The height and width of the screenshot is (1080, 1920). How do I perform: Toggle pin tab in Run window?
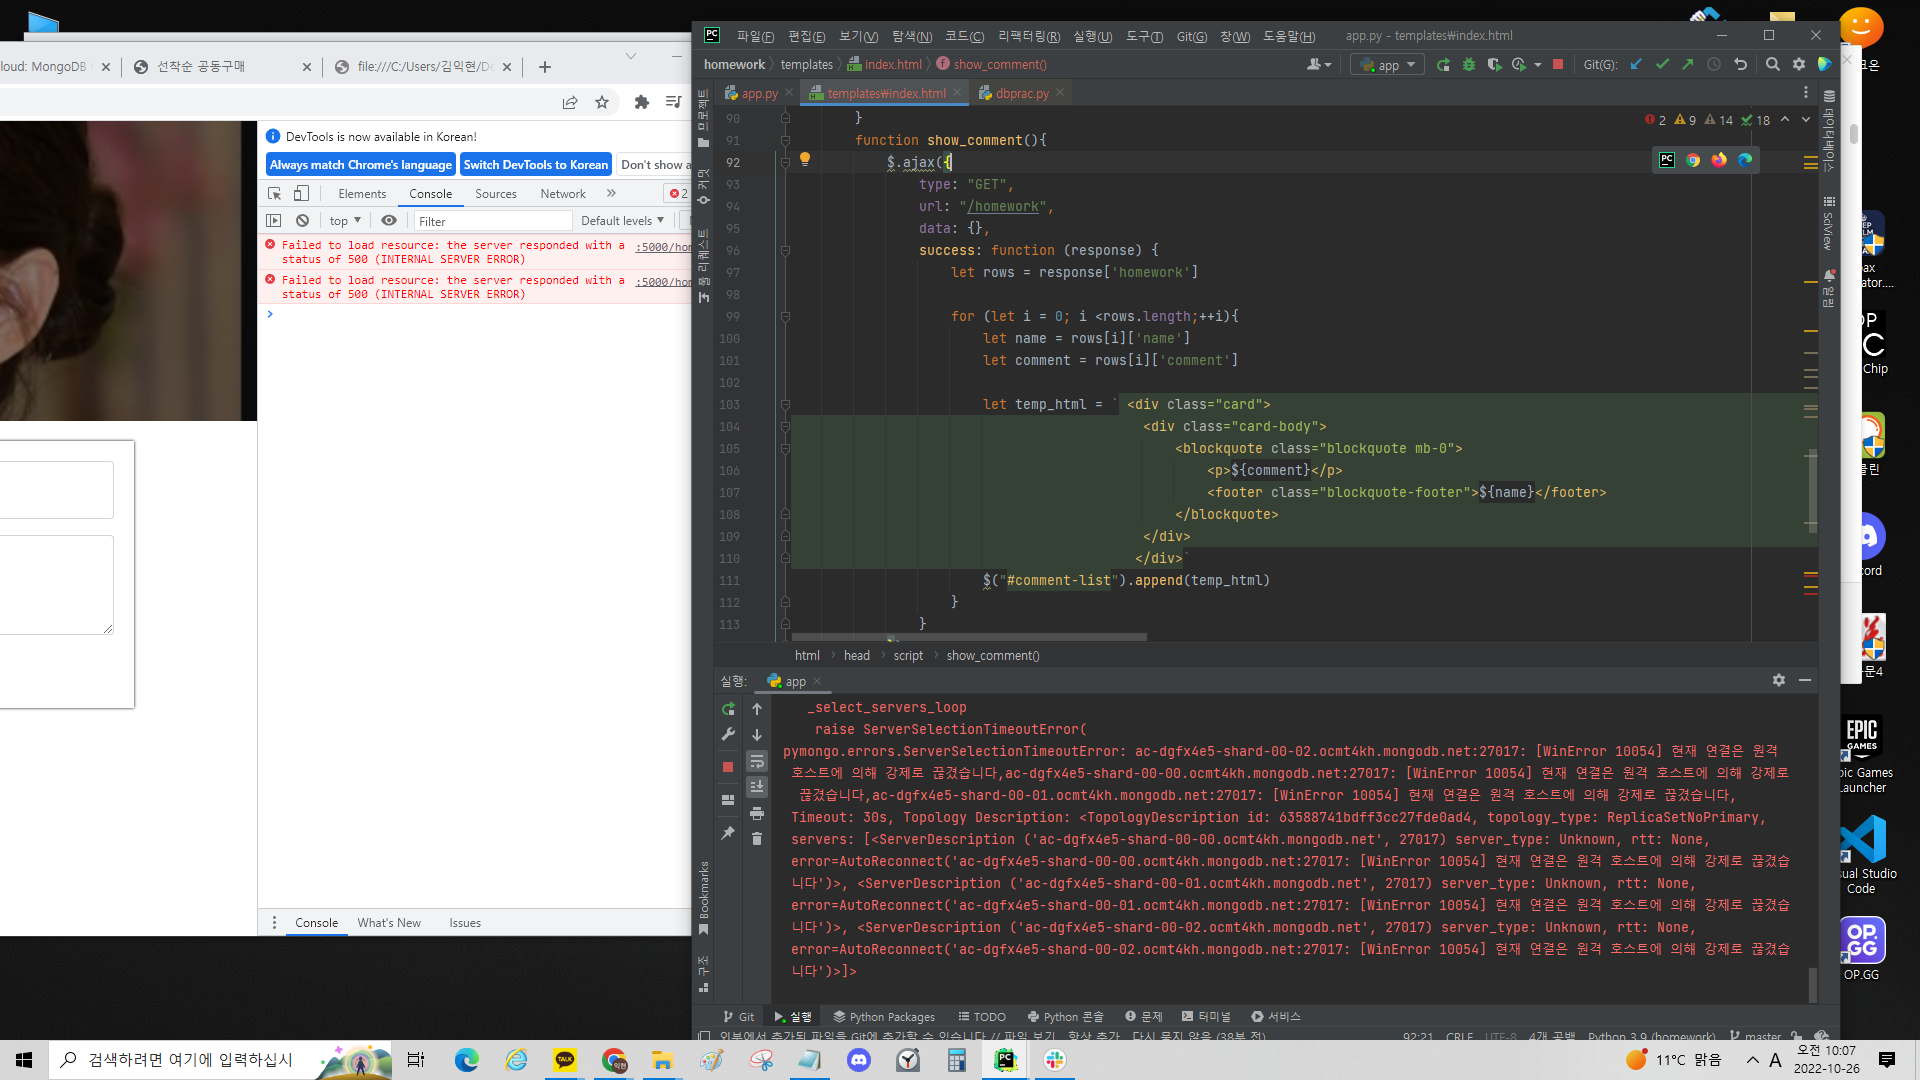(728, 833)
